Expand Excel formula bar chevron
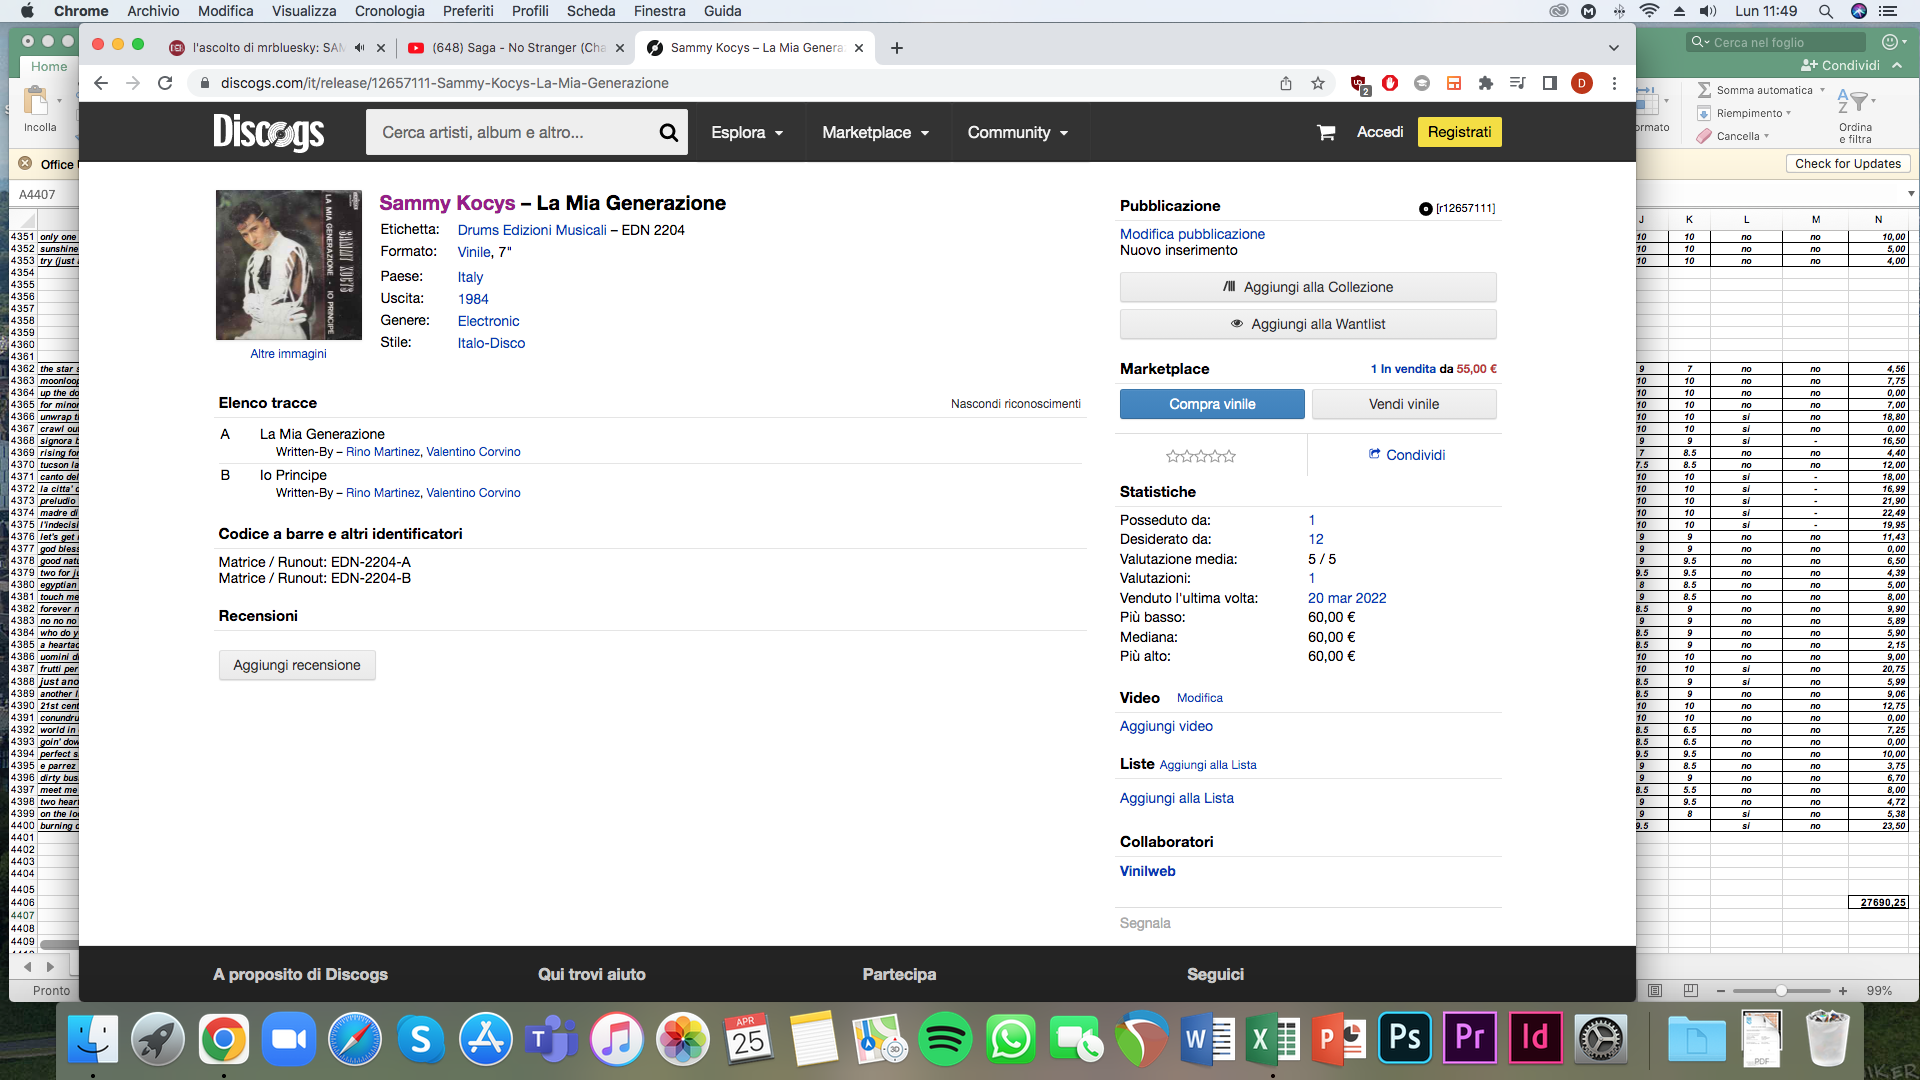The width and height of the screenshot is (1920, 1080). (1910, 194)
